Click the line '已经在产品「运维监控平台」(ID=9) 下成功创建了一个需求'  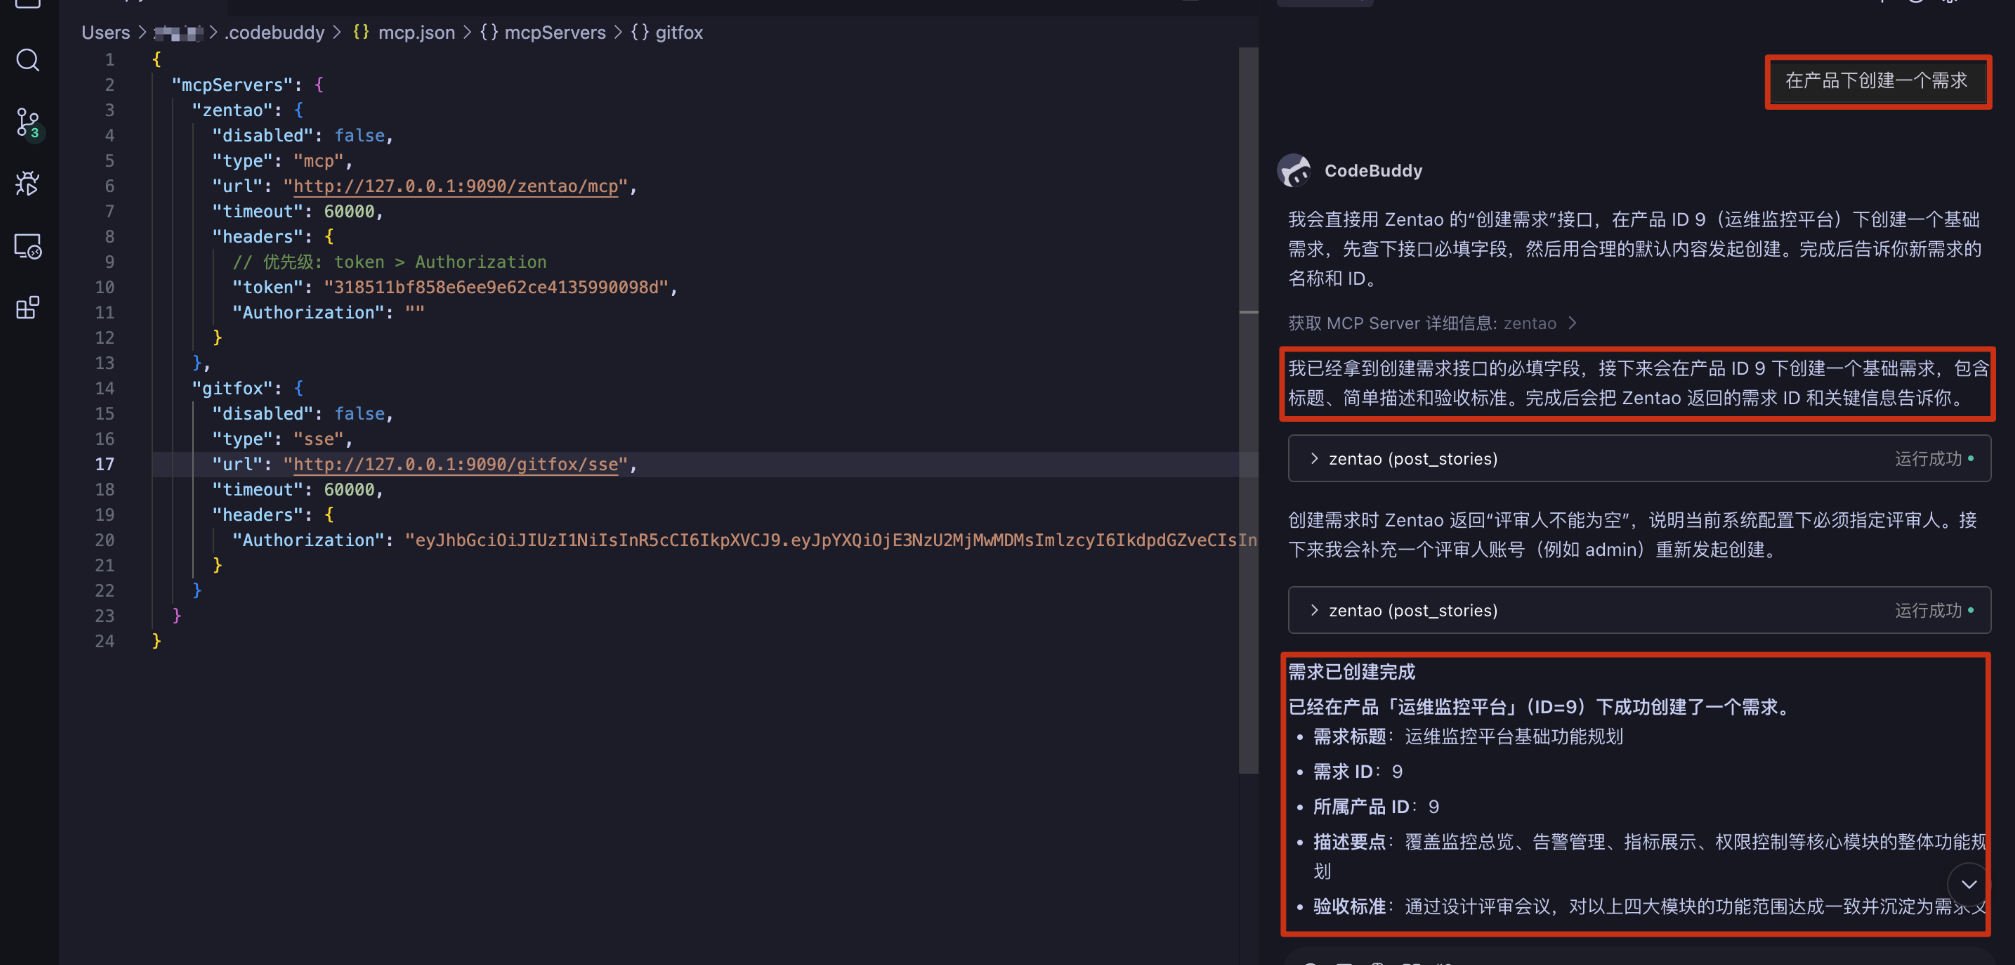(x=1540, y=707)
